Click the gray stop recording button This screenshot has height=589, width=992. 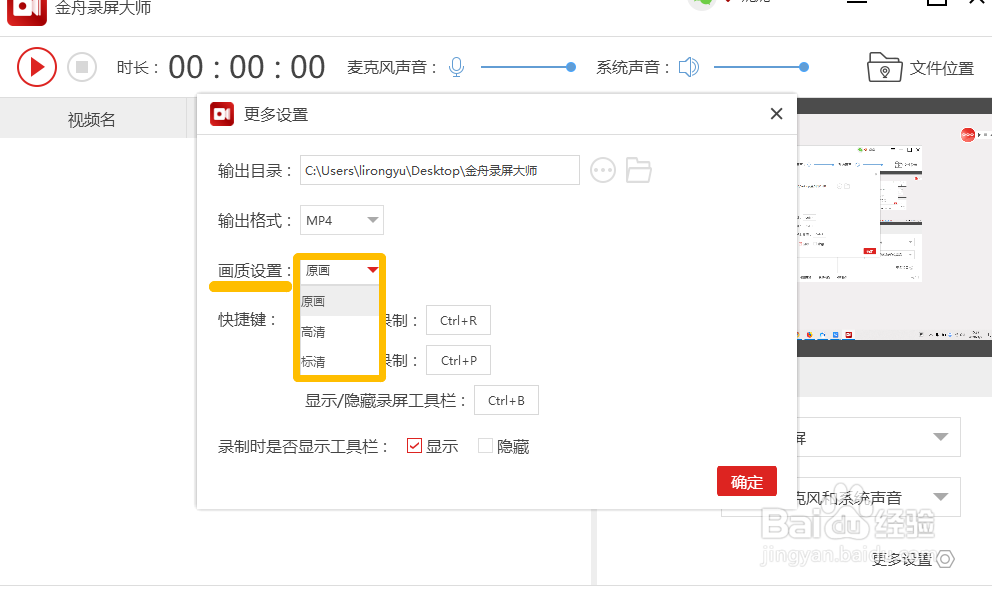[82, 67]
